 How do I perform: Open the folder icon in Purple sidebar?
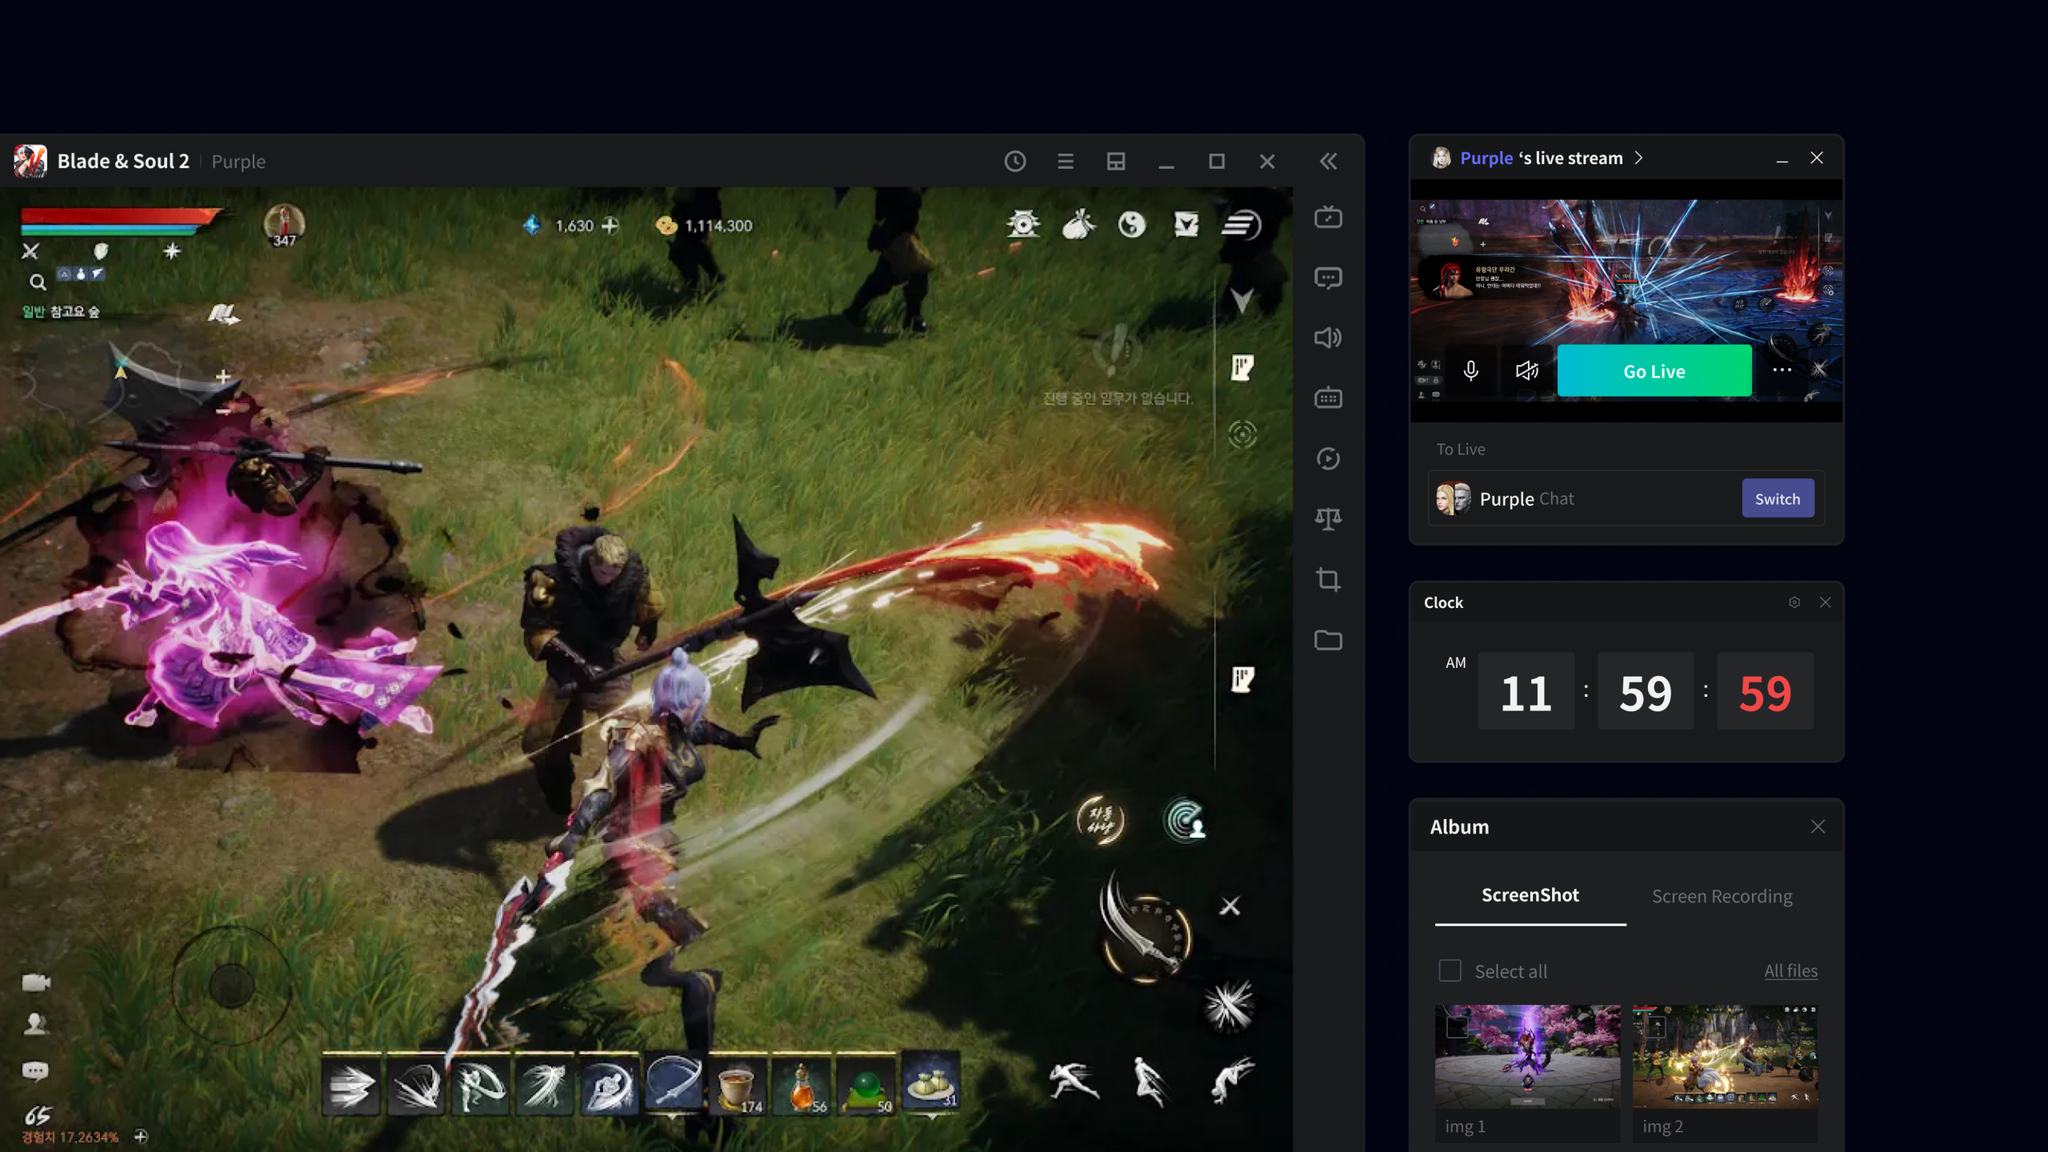(x=1328, y=640)
